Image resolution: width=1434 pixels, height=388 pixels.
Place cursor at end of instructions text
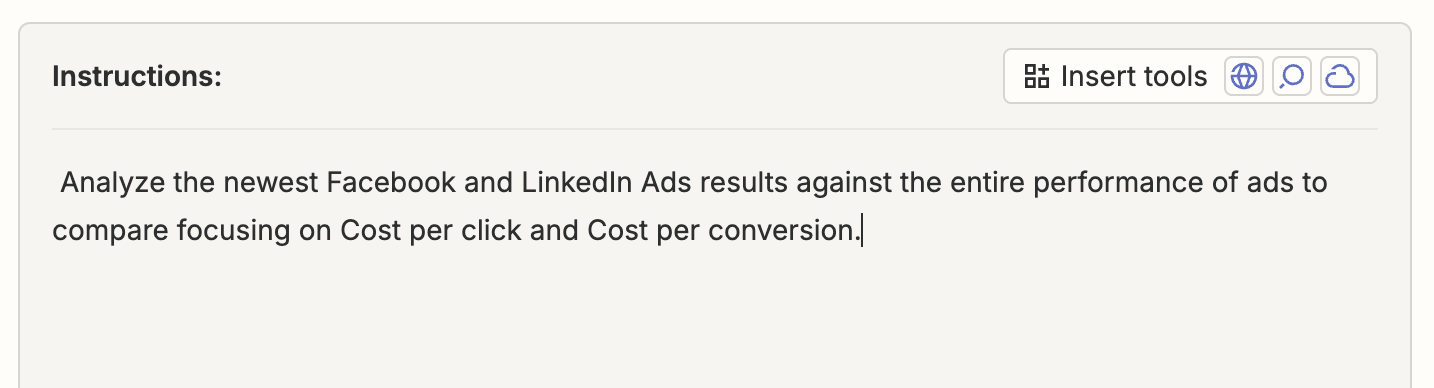point(861,230)
